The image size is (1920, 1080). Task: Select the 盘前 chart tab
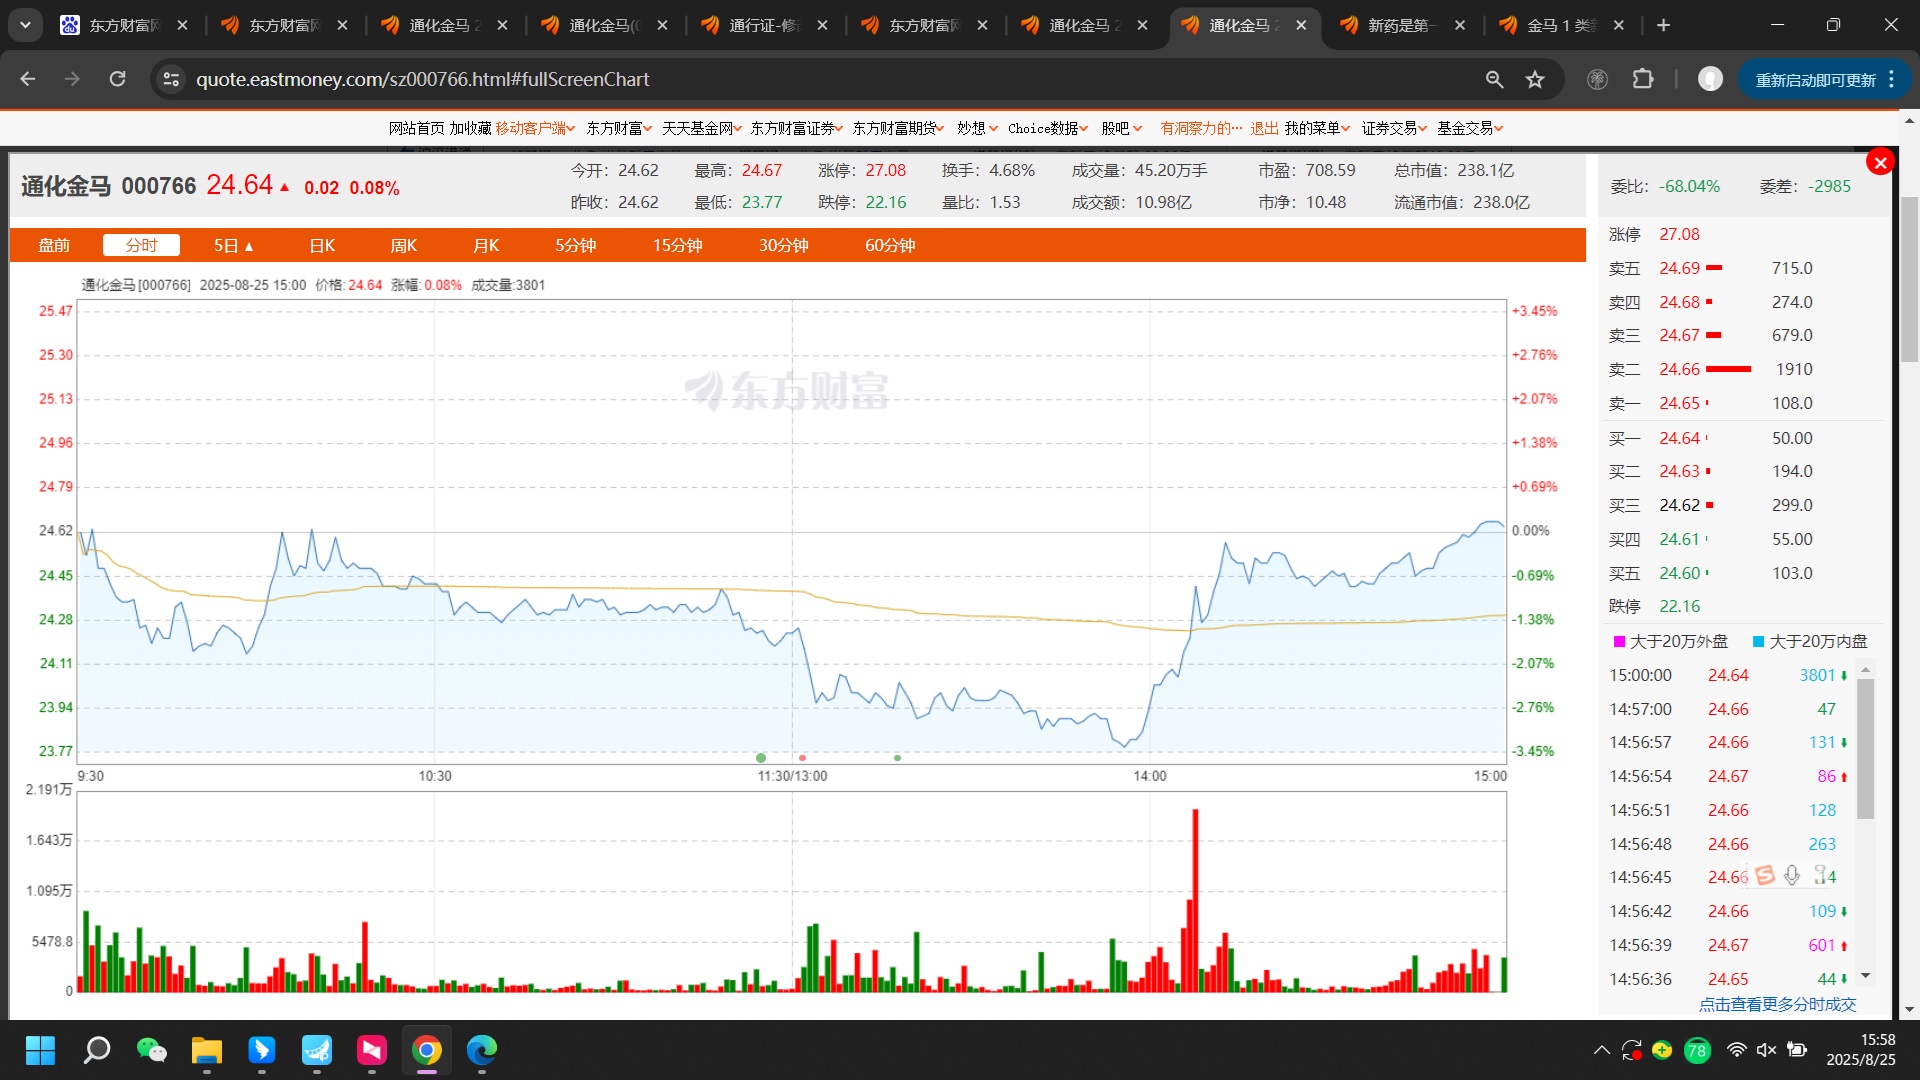pyautogui.click(x=54, y=245)
